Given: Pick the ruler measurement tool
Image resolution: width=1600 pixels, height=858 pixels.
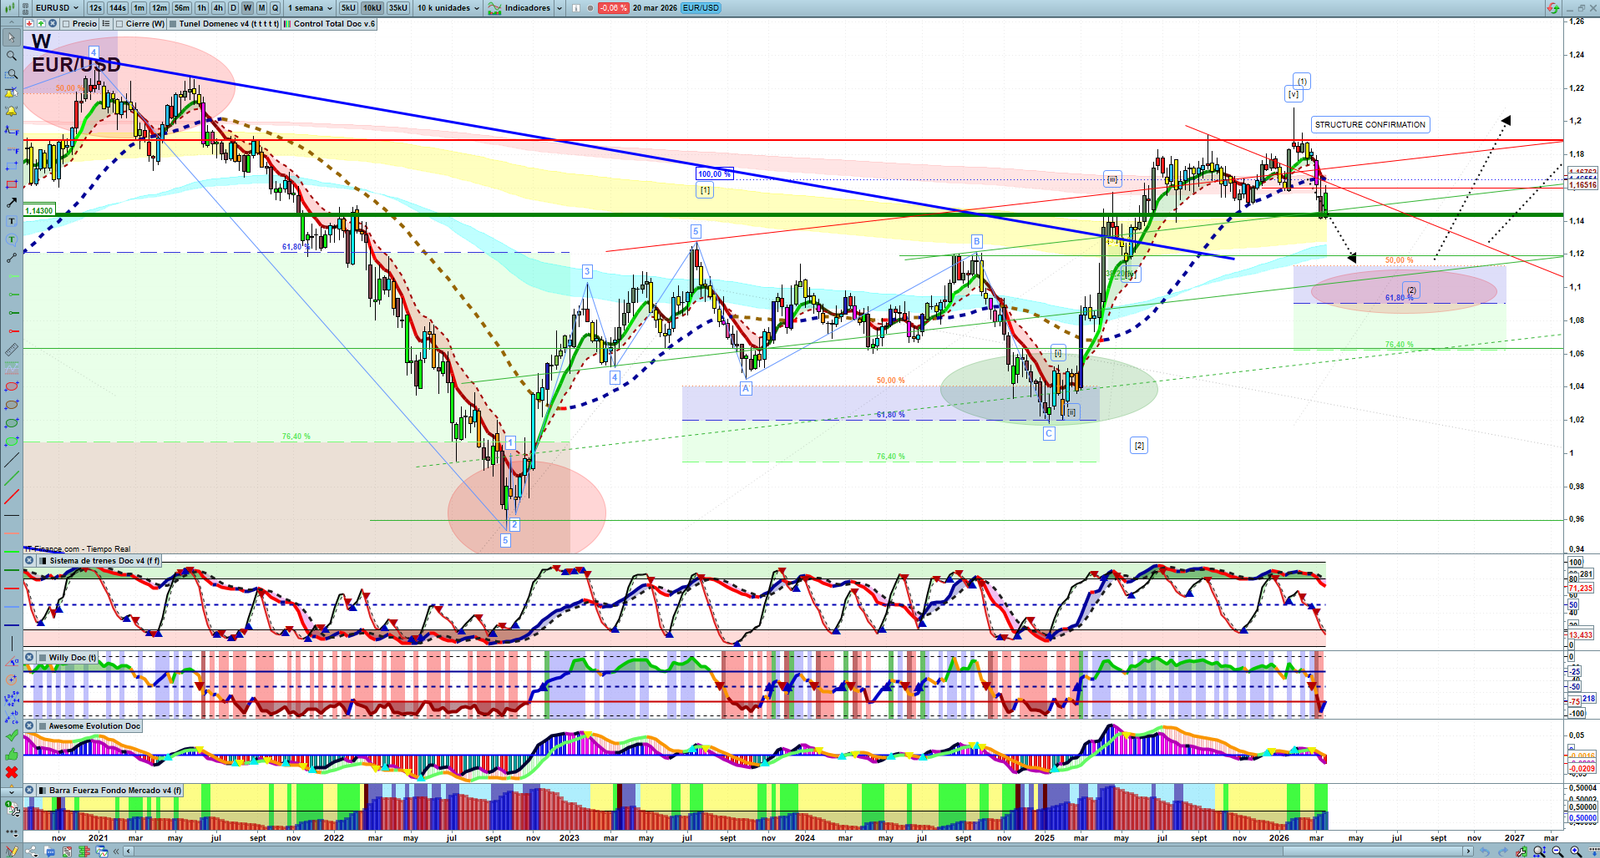Looking at the screenshot, I should click(11, 350).
